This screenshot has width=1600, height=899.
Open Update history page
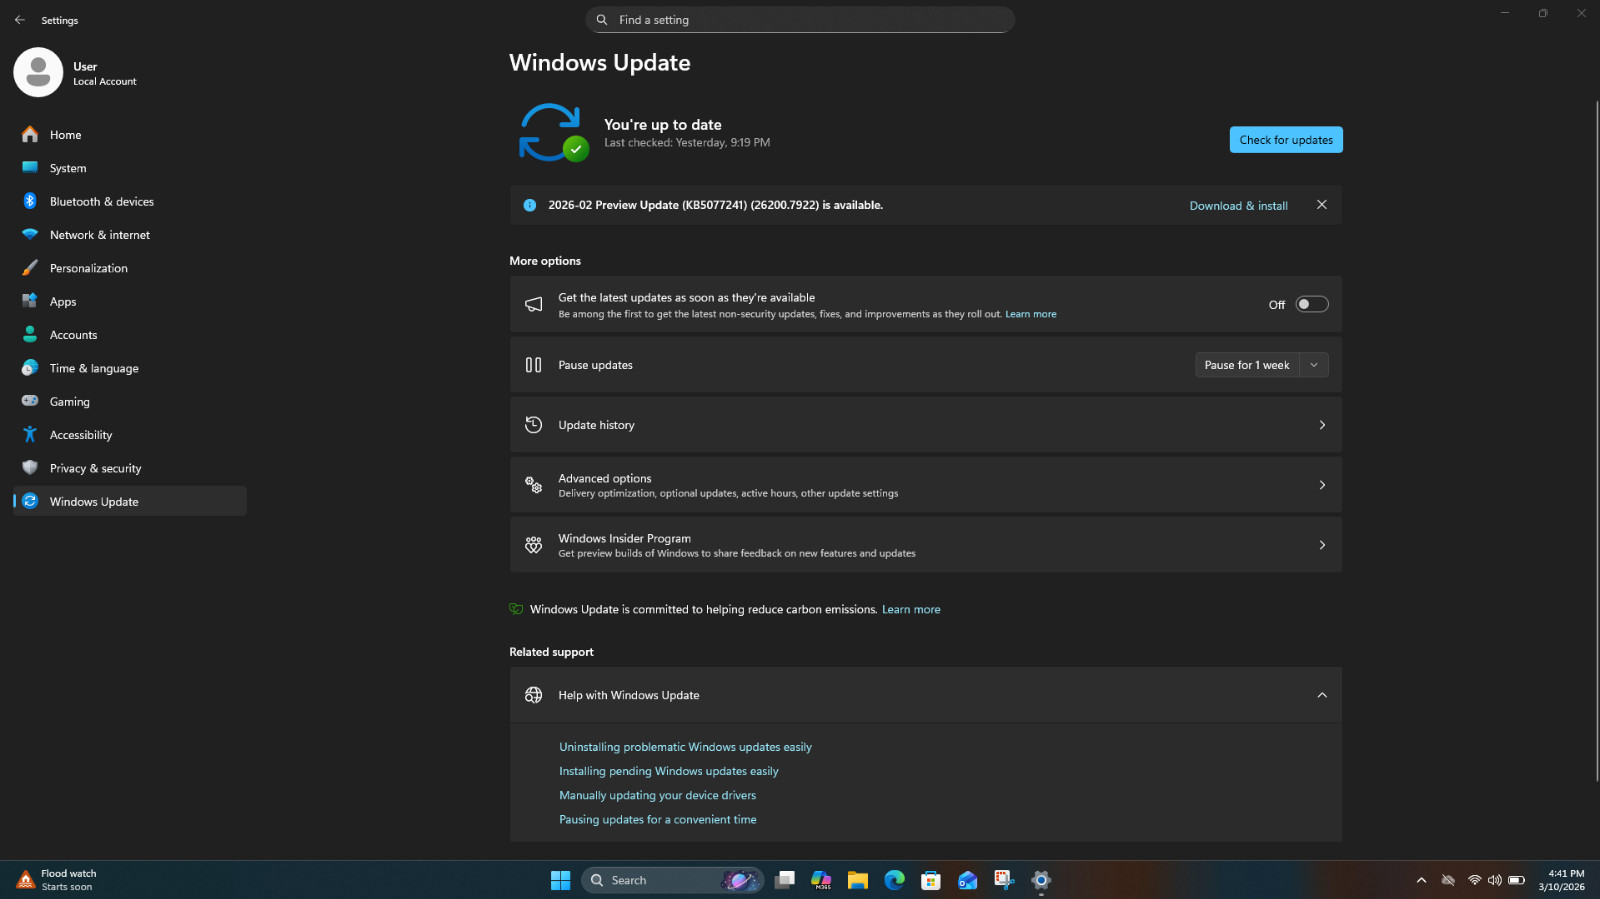926,425
